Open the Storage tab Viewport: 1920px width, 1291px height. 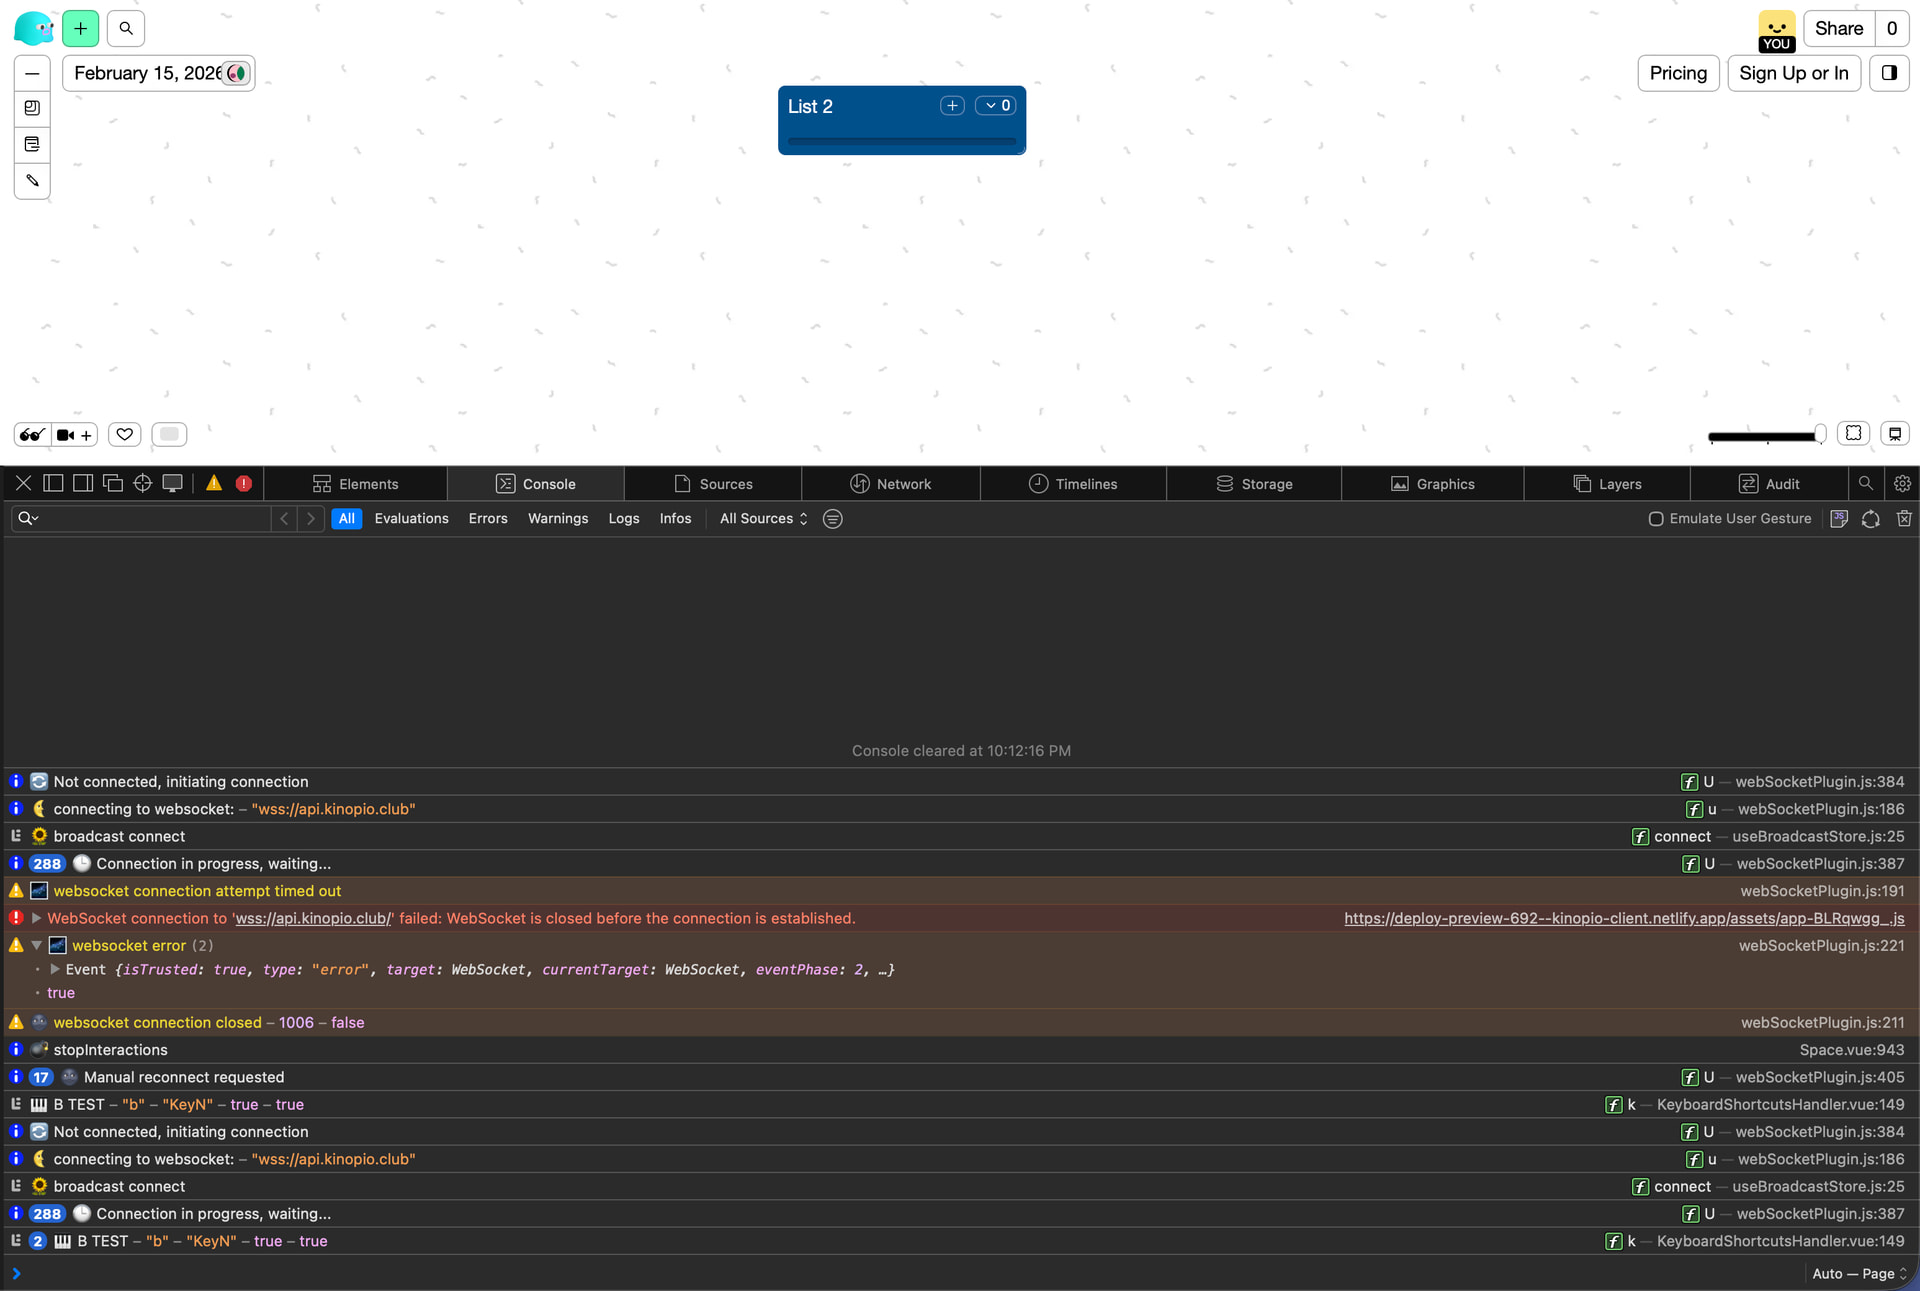1254,484
